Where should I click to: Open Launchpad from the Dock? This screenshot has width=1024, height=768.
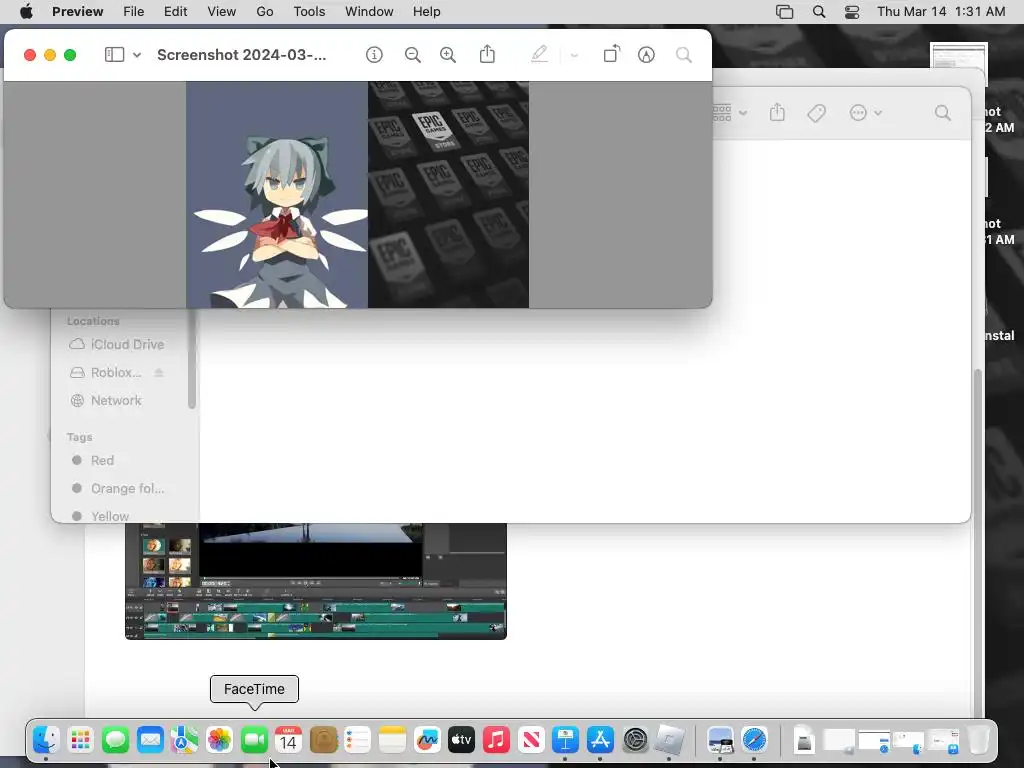(x=81, y=740)
